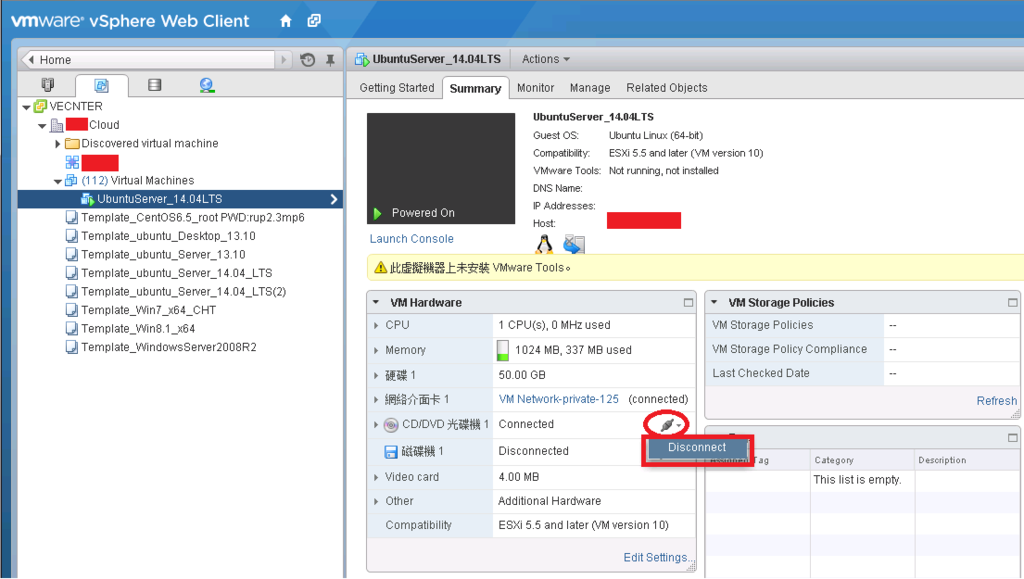This screenshot has width=1024, height=579.
Task: Switch to the Monitor tab
Action: 536,88
